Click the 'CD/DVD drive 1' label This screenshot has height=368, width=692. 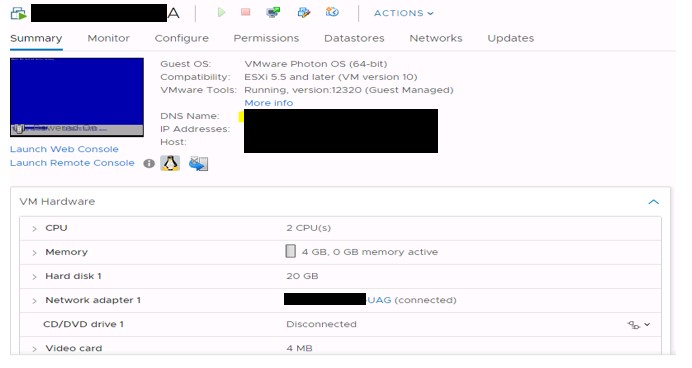[x=83, y=324]
